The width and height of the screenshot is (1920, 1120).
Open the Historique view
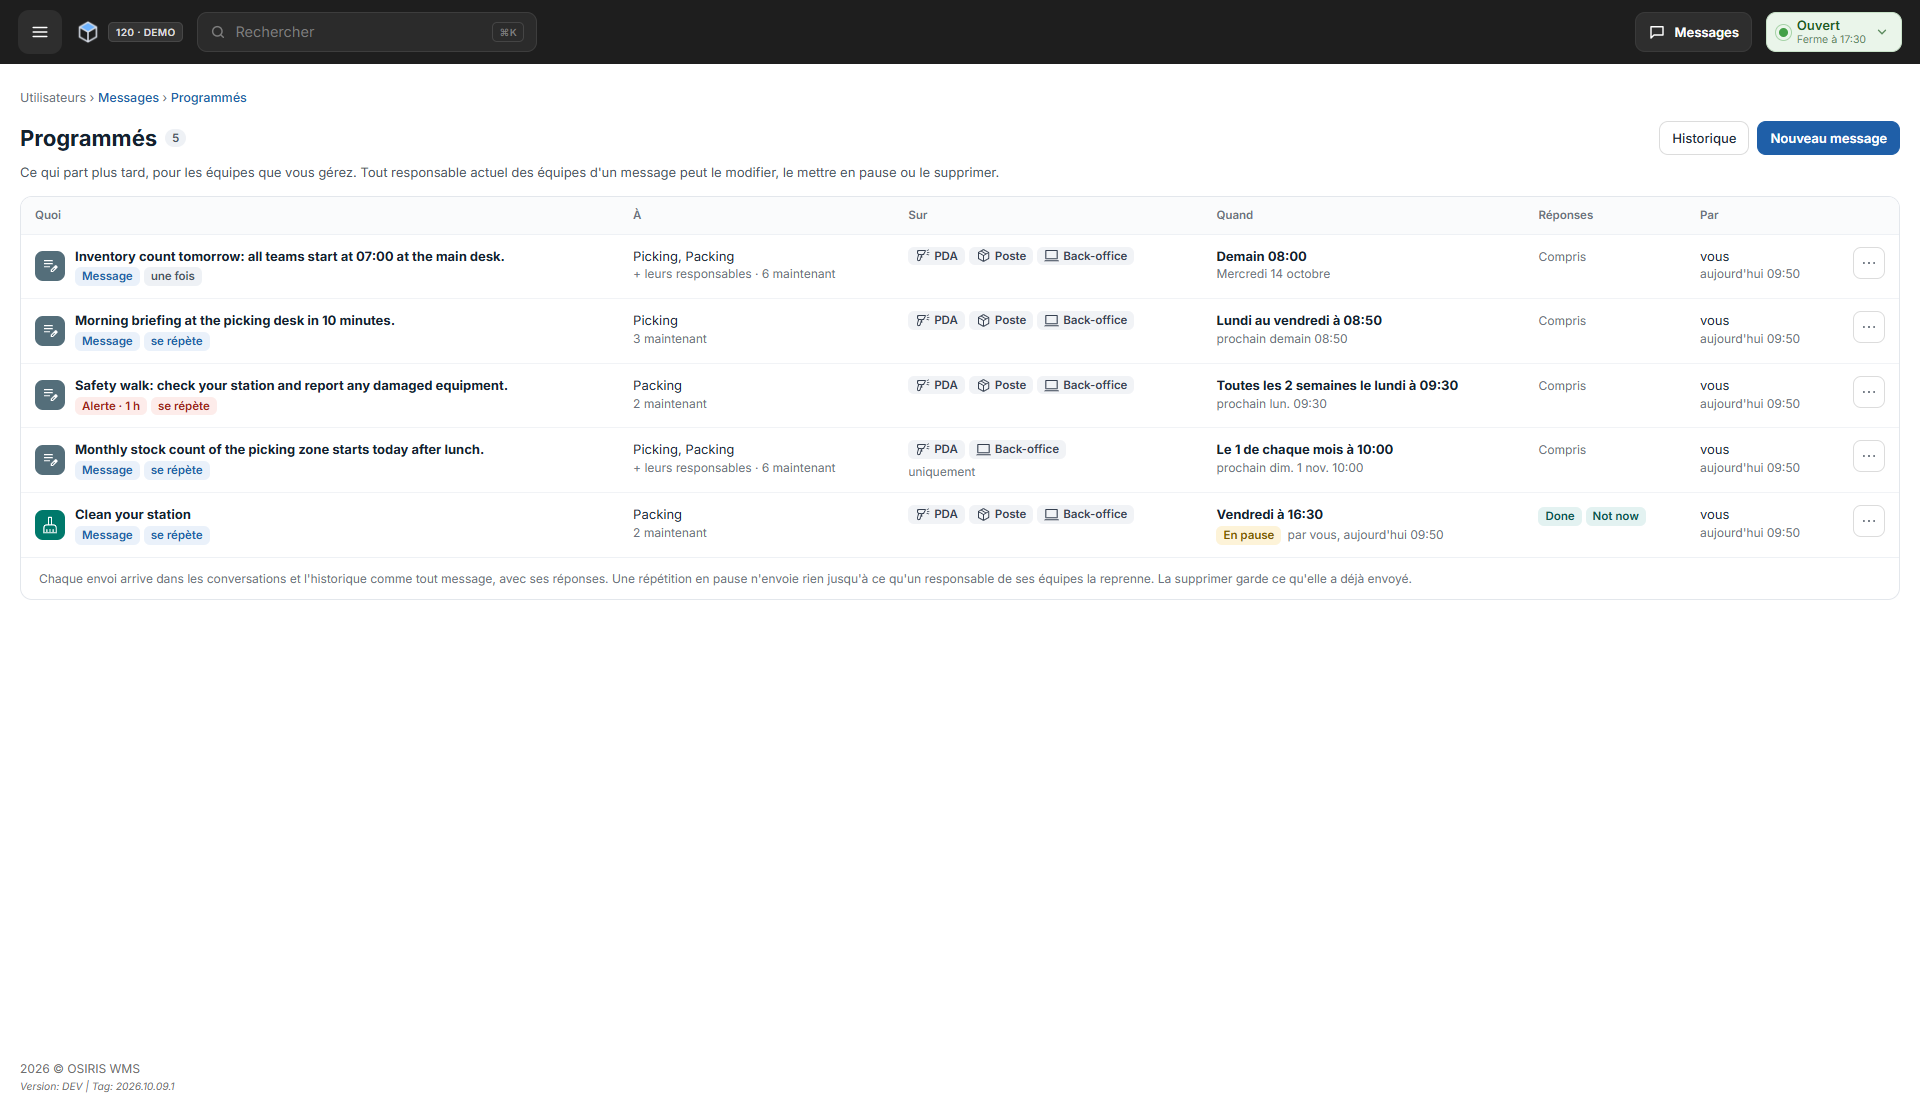click(x=1704, y=138)
